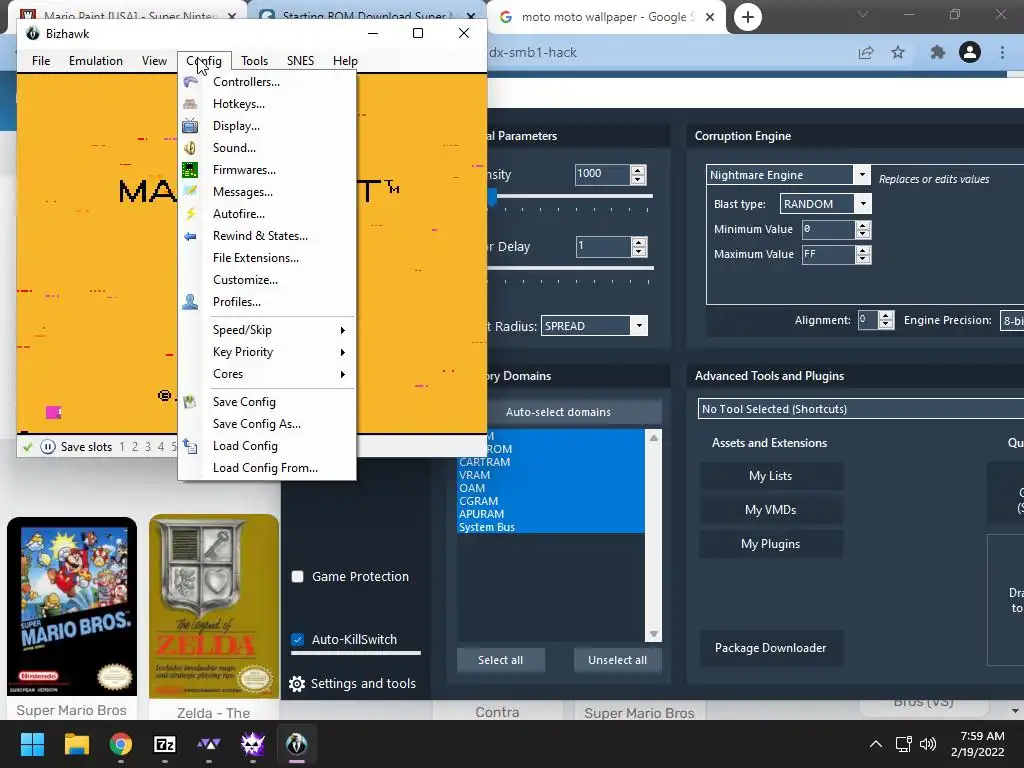Click the Intensity 1000 value field
The height and width of the screenshot is (768, 1024).
tap(601, 174)
